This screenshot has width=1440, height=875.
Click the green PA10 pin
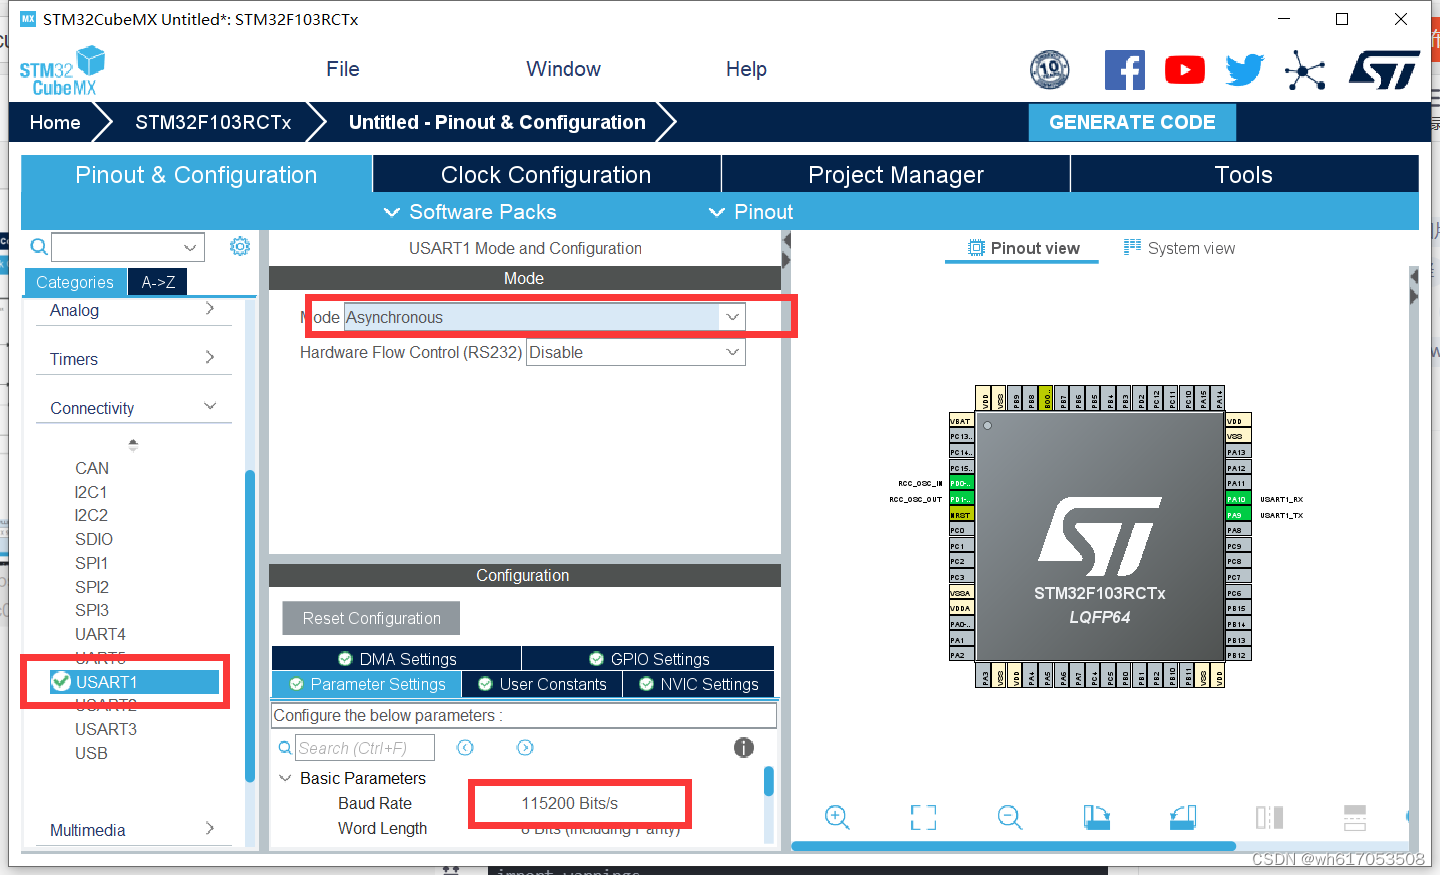(x=1238, y=499)
